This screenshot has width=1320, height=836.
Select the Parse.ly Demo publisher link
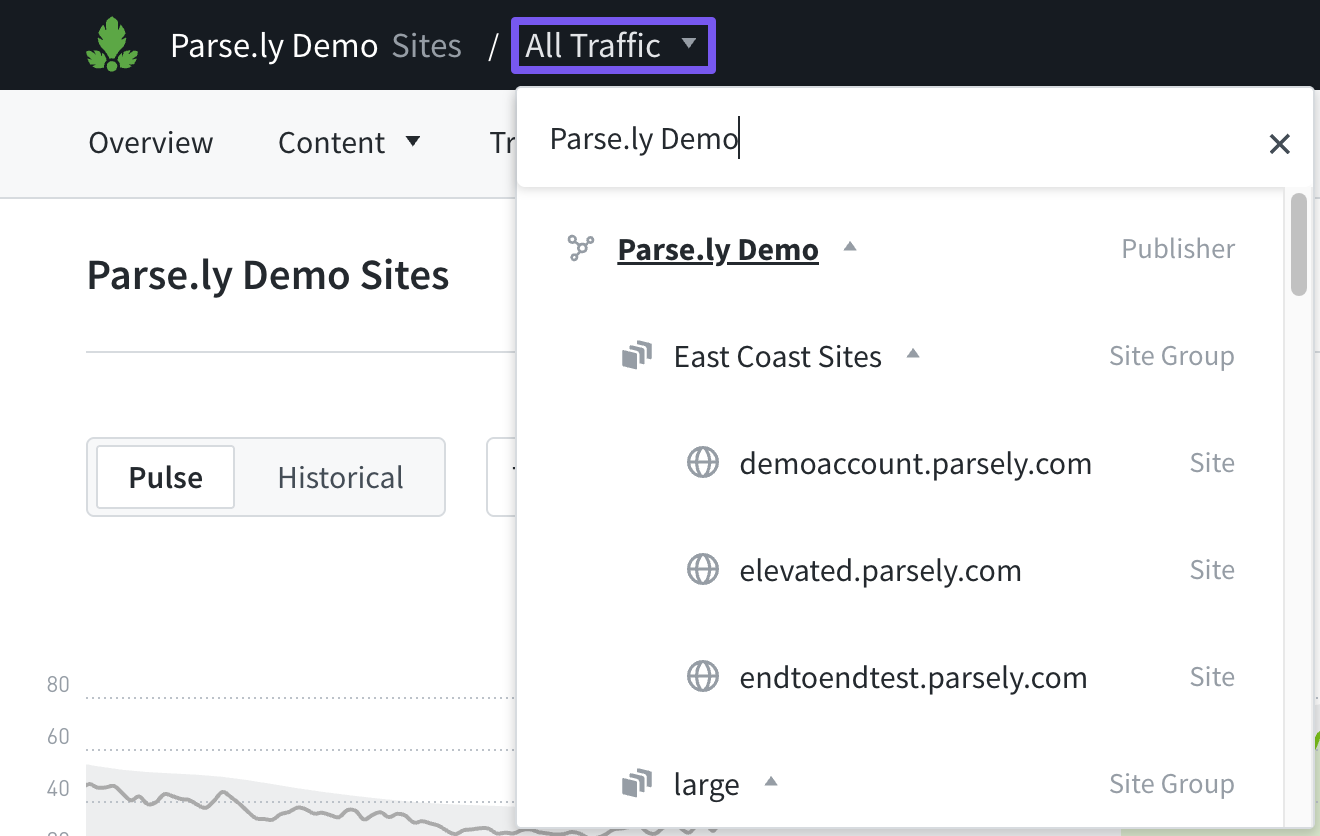pos(718,249)
